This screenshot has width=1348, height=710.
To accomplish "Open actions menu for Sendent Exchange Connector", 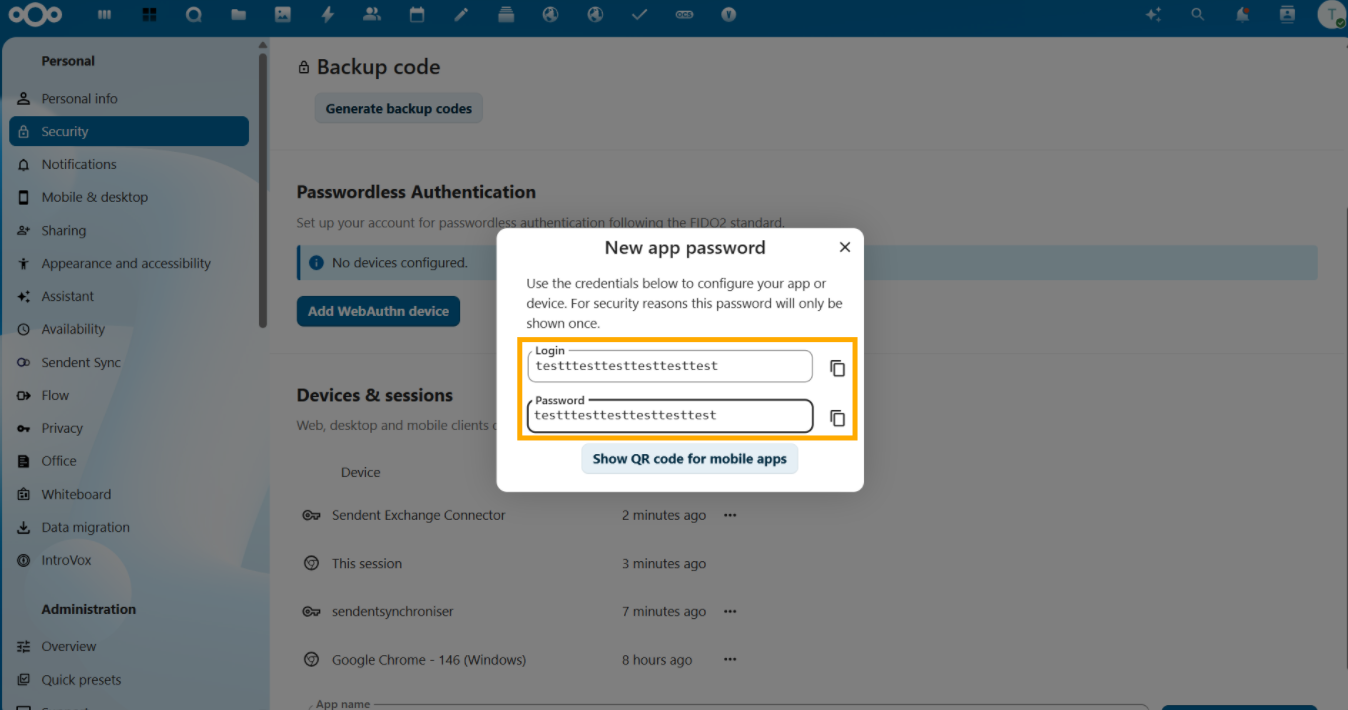I will coord(730,515).
